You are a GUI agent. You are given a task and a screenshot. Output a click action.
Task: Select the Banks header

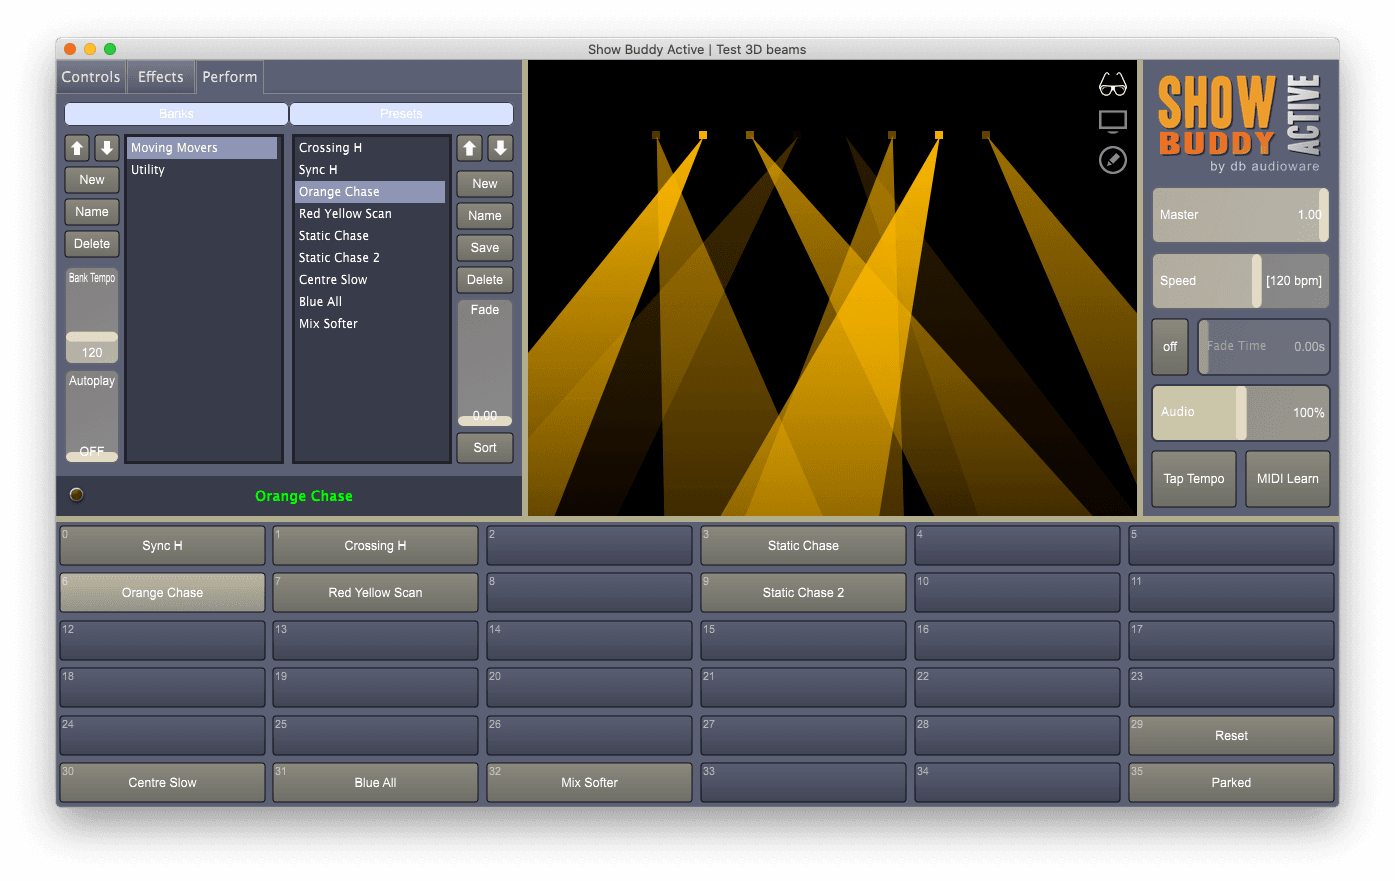(176, 114)
